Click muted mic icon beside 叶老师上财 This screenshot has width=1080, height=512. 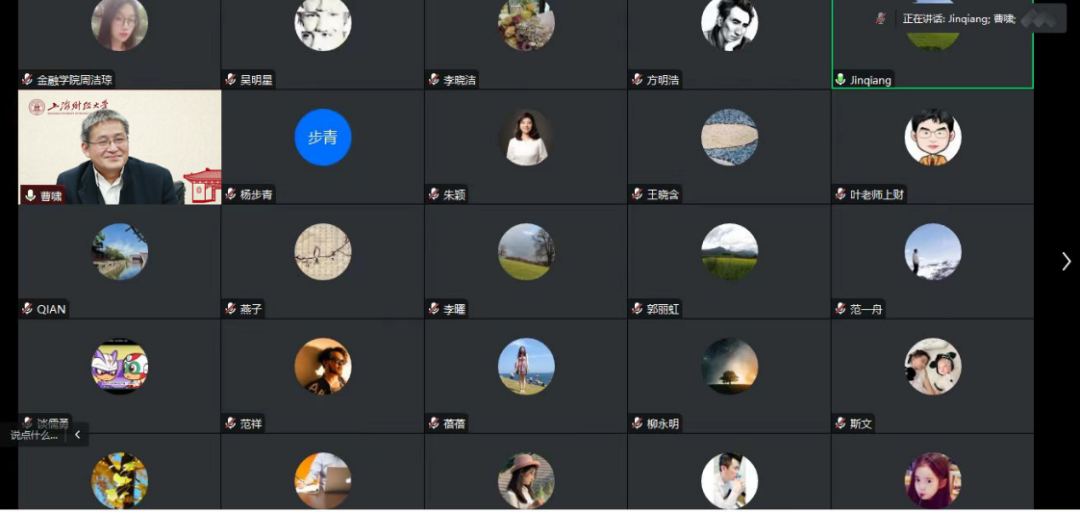[840, 194]
